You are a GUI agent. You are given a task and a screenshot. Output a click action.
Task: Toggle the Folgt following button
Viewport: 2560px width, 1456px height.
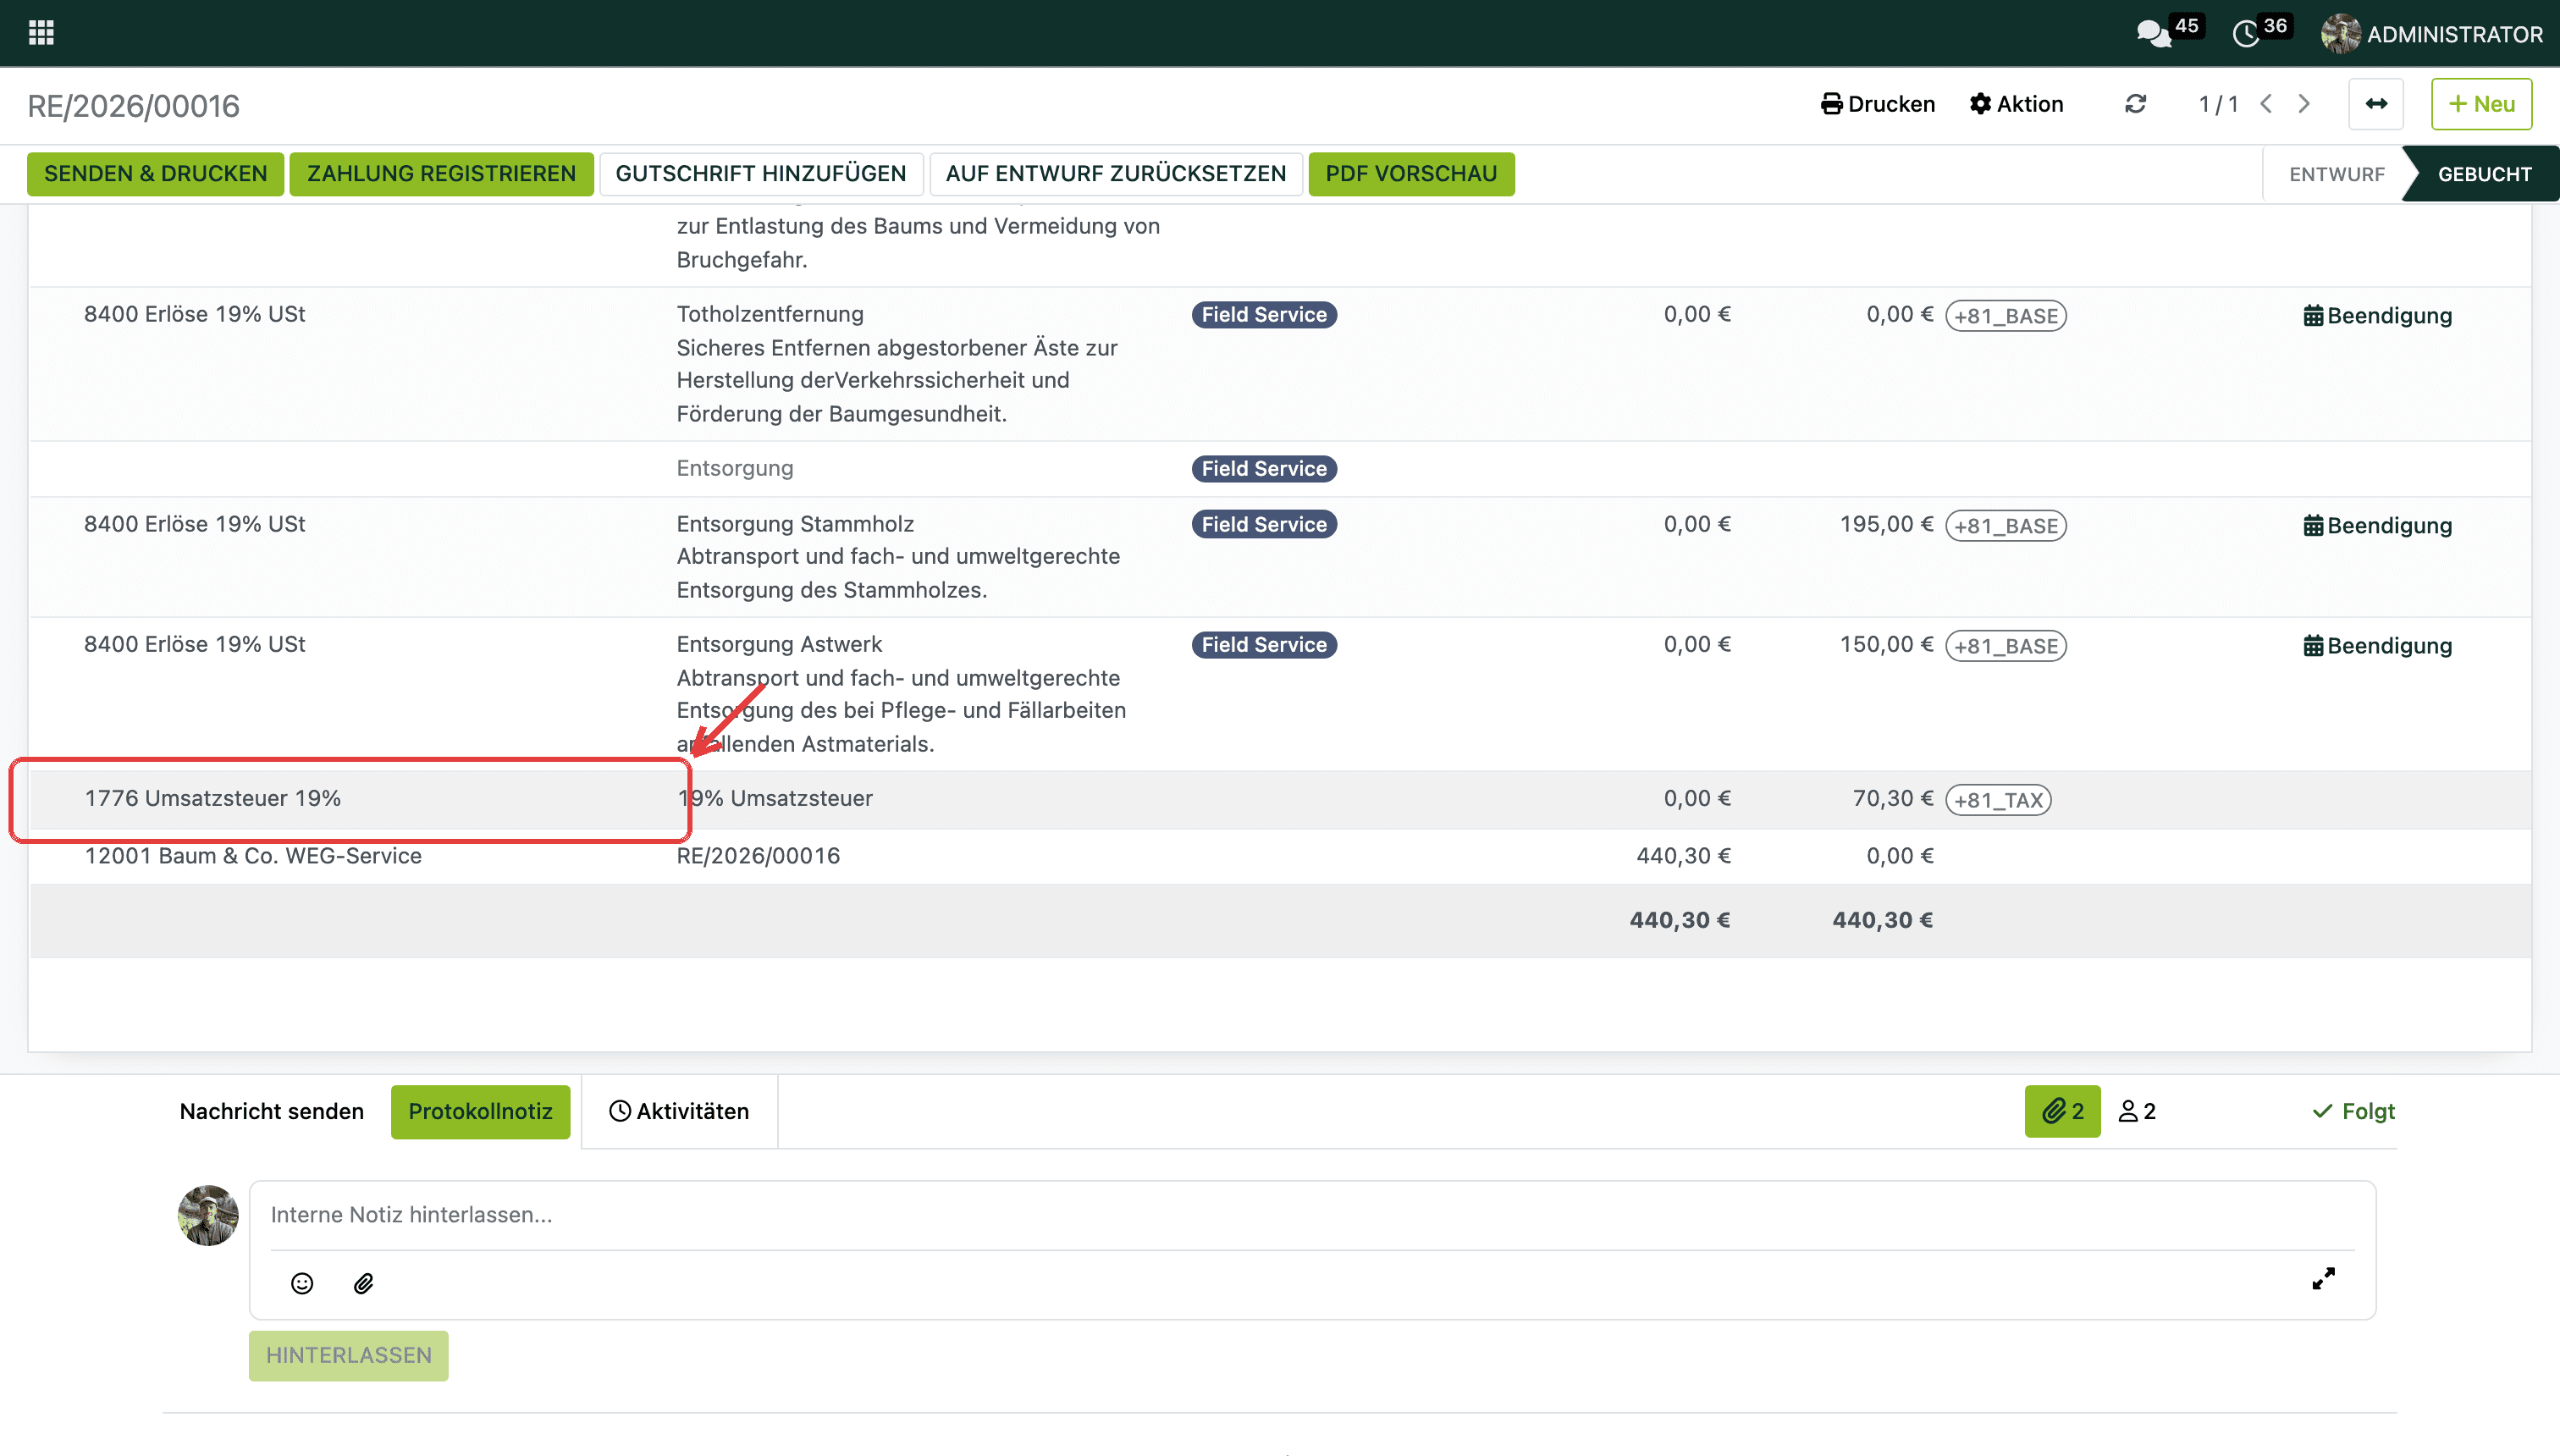pyautogui.click(x=2353, y=1112)
